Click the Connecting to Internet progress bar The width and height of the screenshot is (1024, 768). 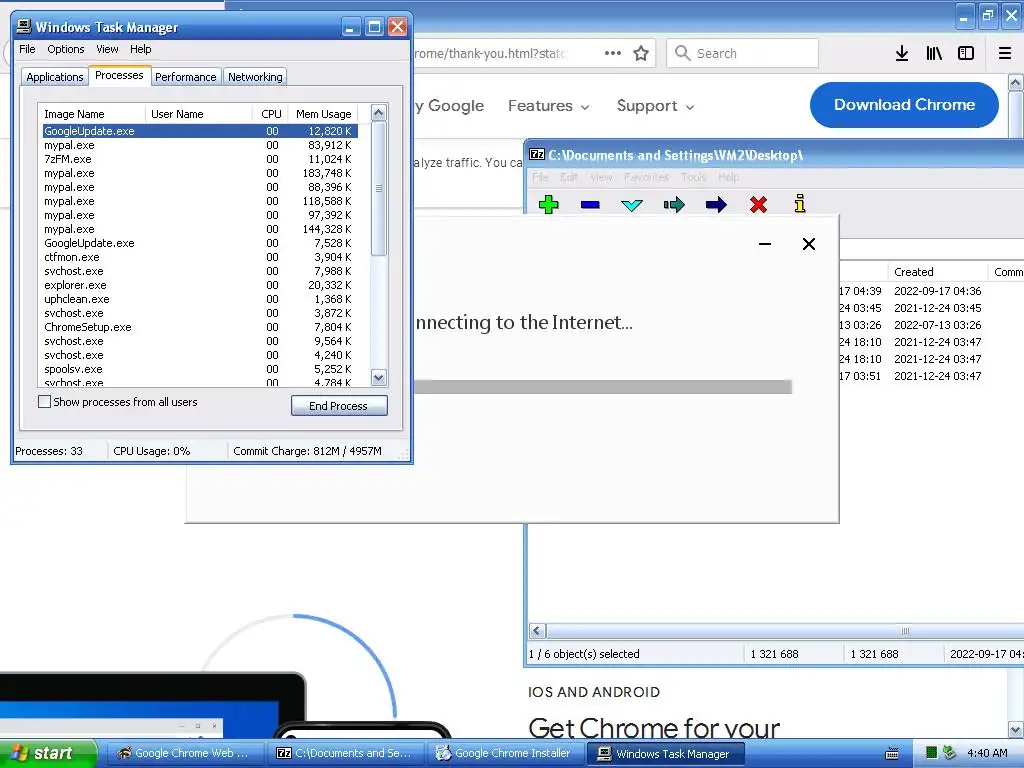tap(603, 387)
